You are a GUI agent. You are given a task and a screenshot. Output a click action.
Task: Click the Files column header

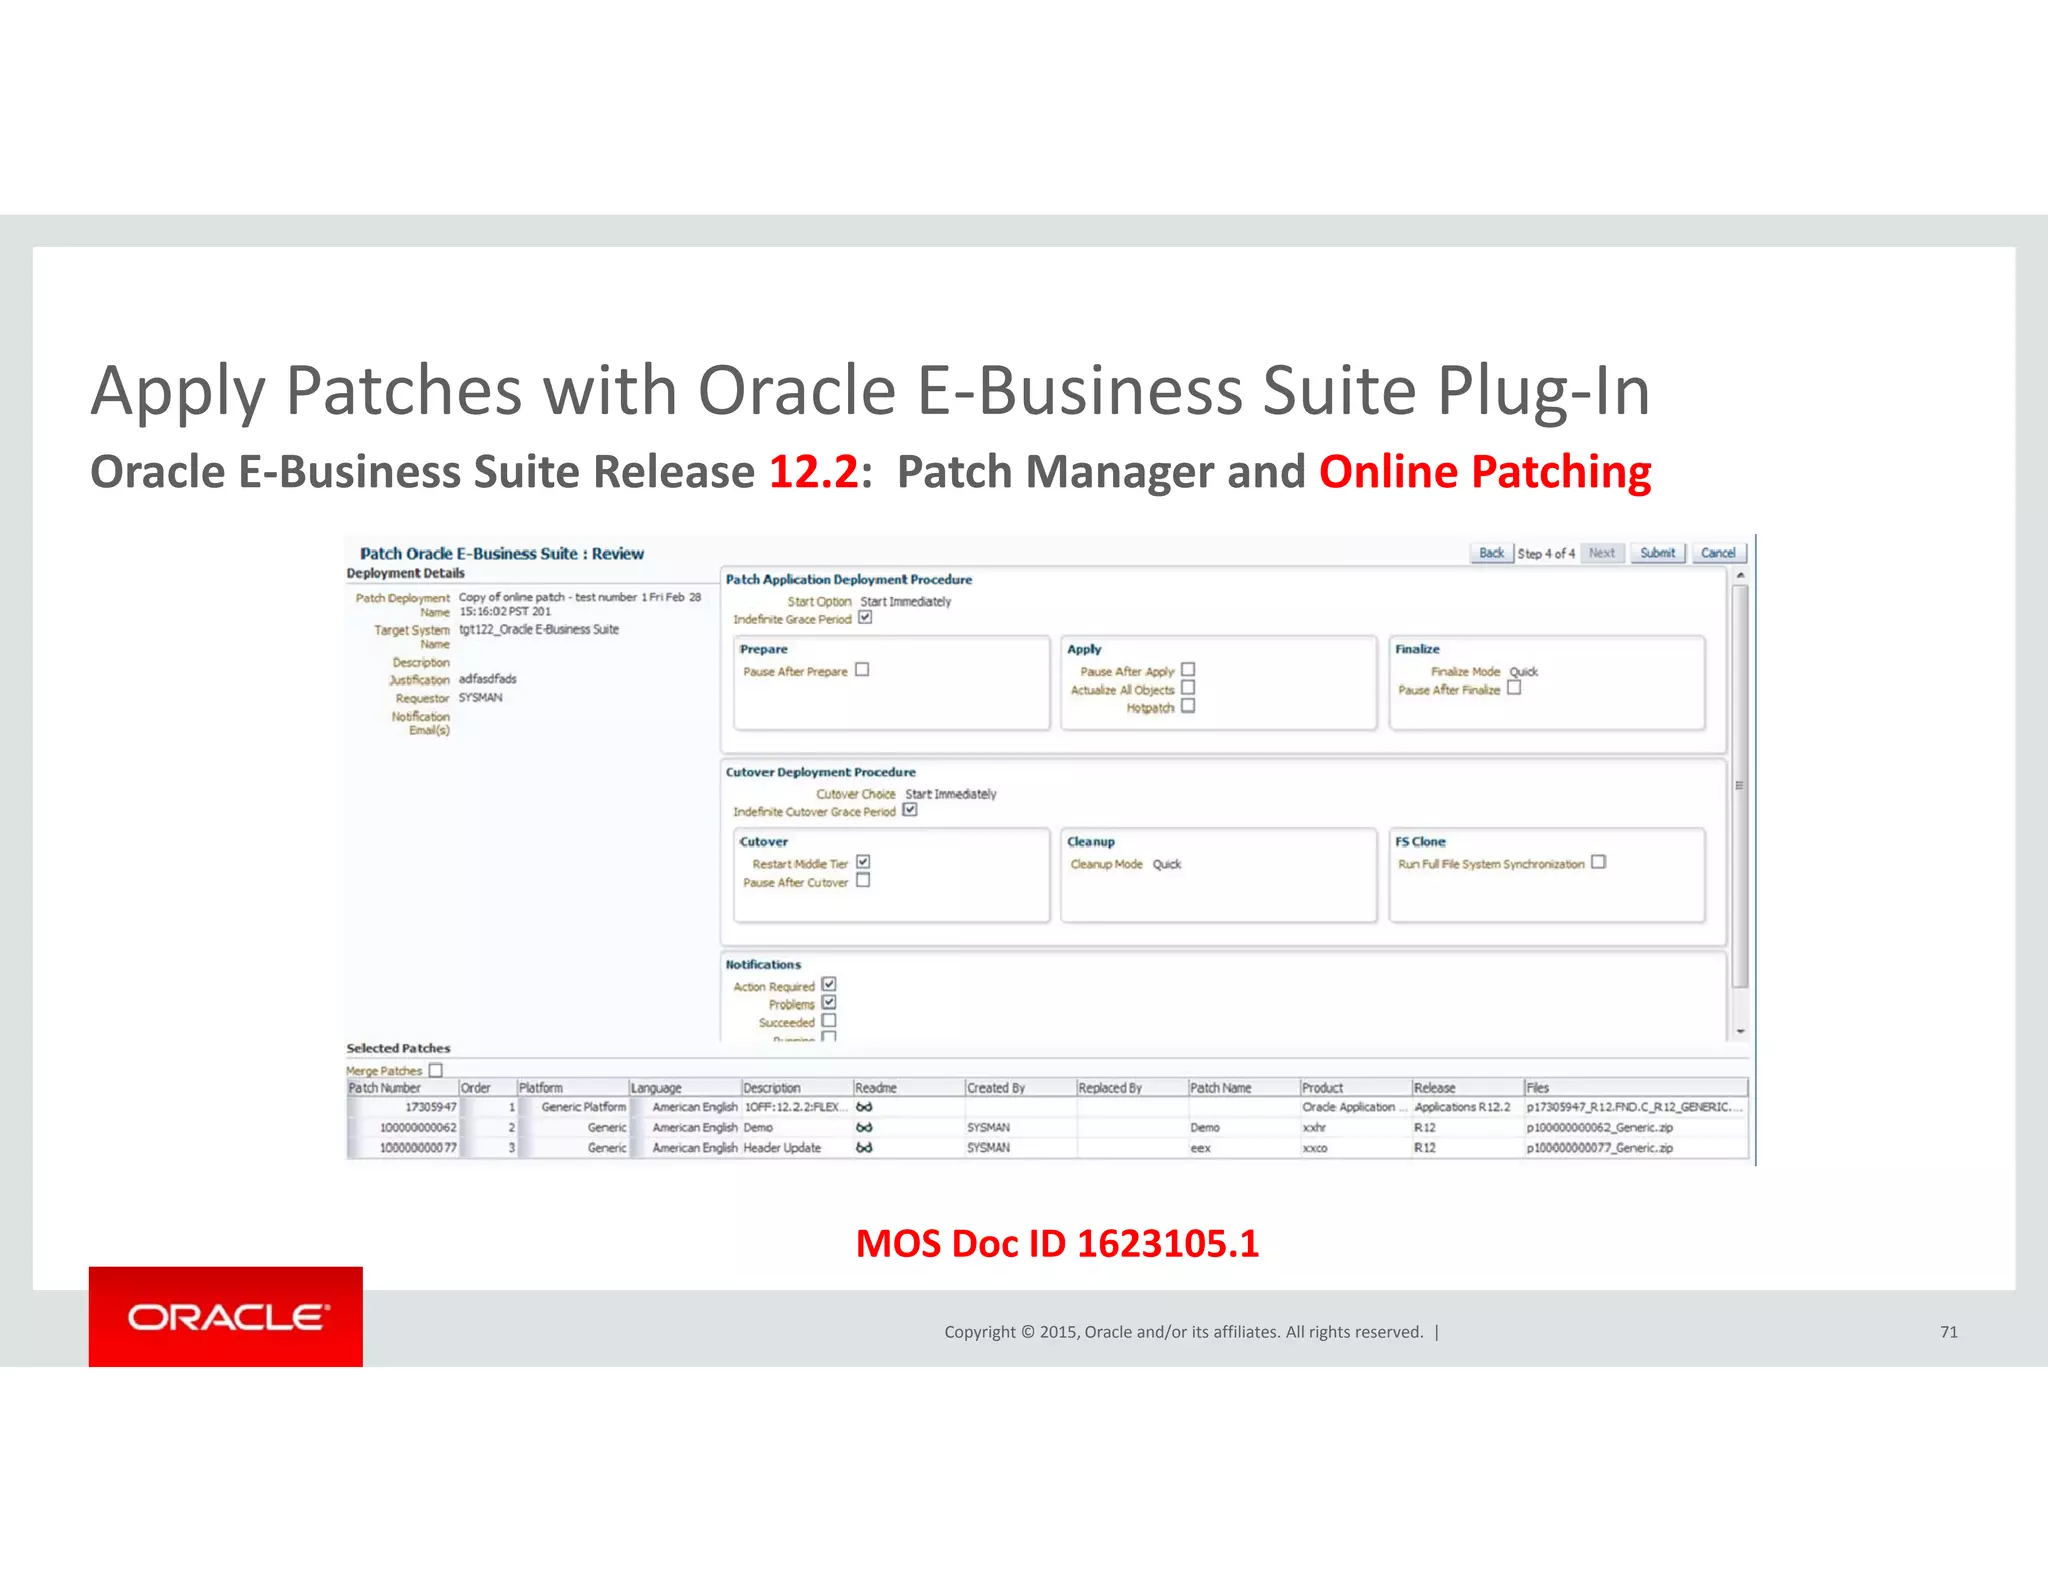pos(1636,1087)
